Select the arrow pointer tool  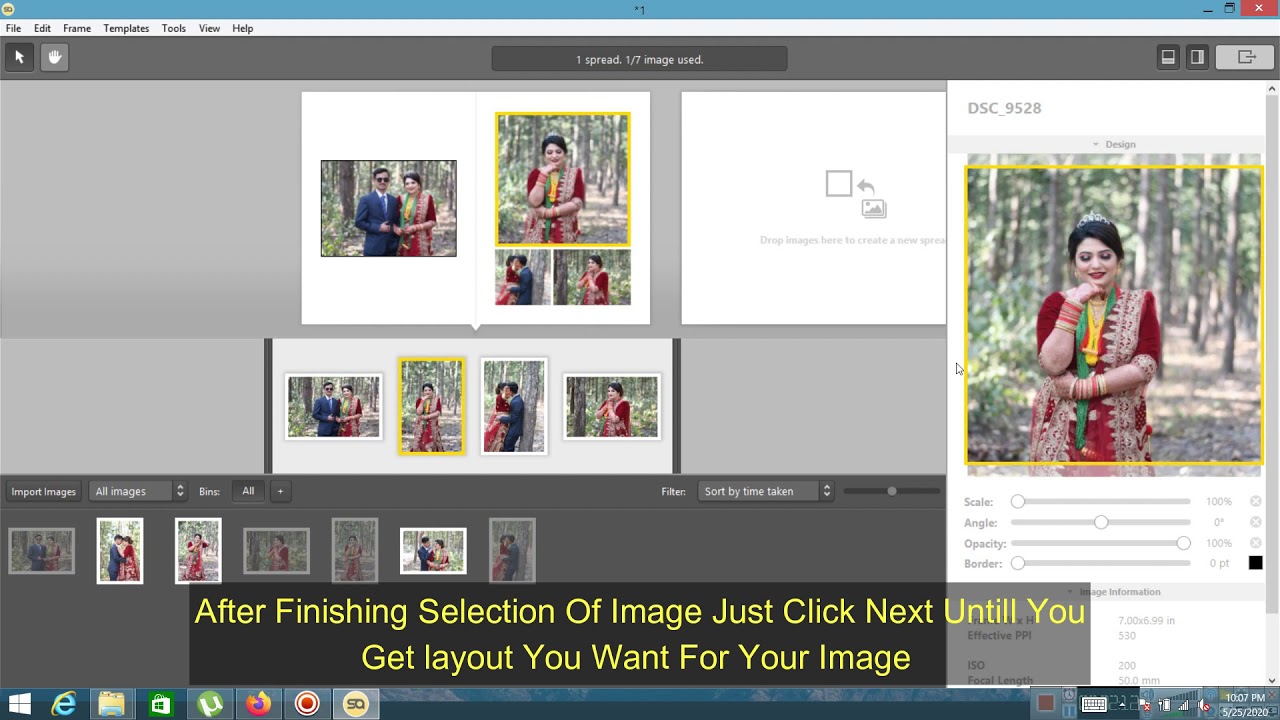[x=19, y=57]
